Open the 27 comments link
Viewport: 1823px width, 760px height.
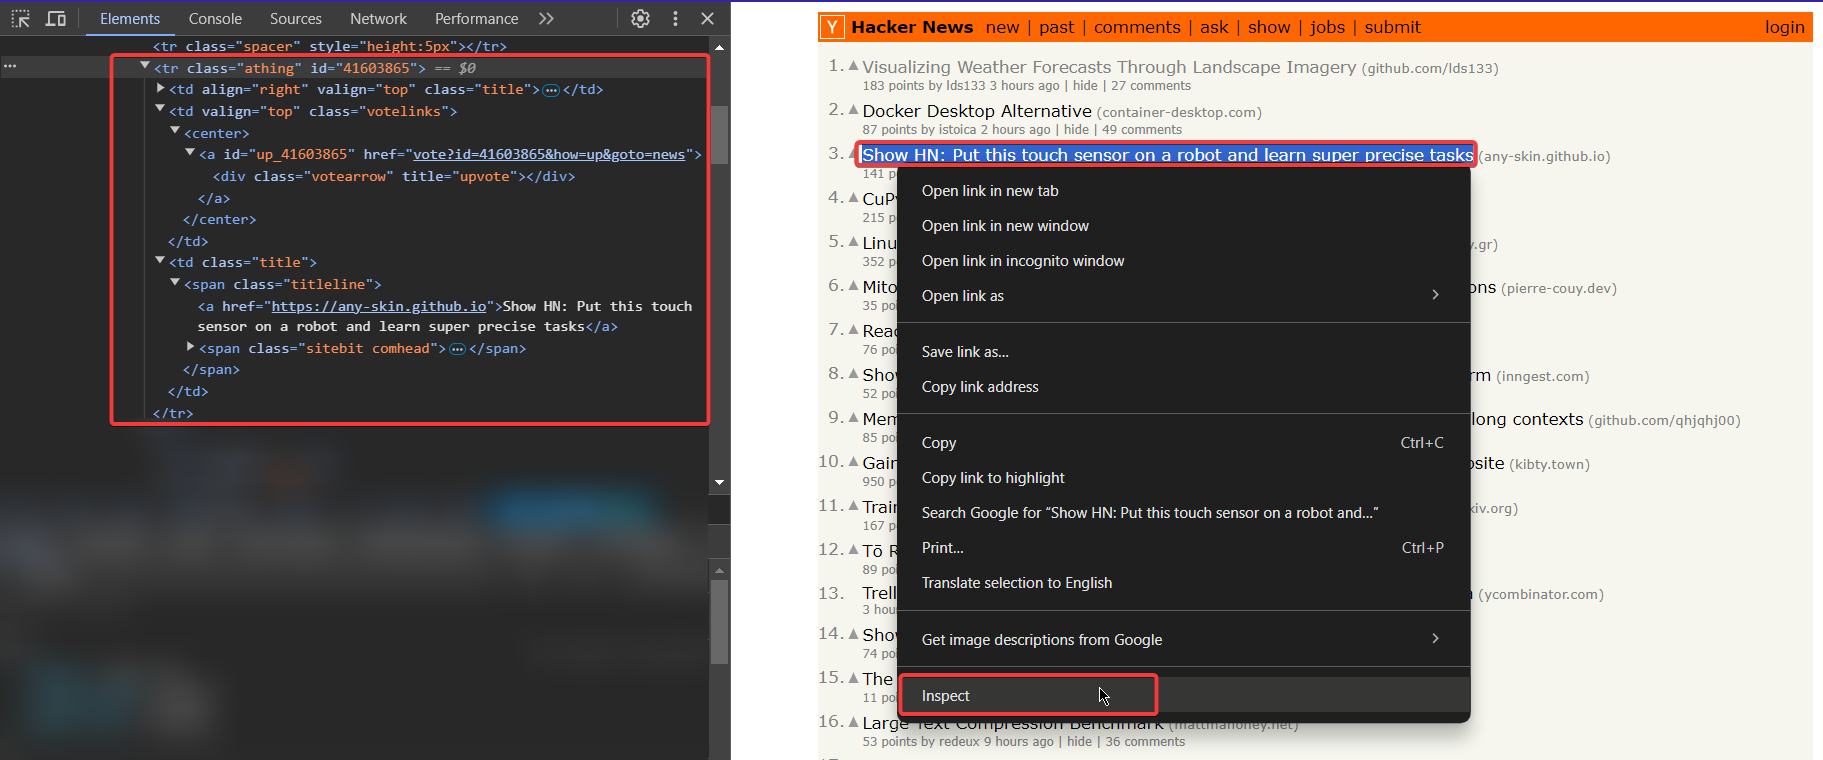click(x=1151, y=86)
